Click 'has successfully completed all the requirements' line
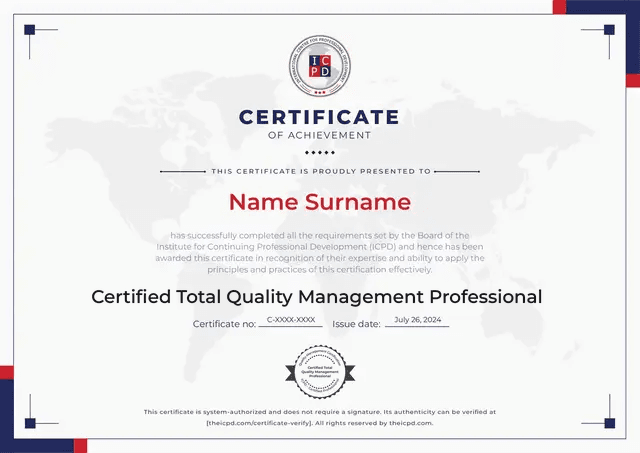The height and width of the screenshot is (453, 640). tap(320, 235)
